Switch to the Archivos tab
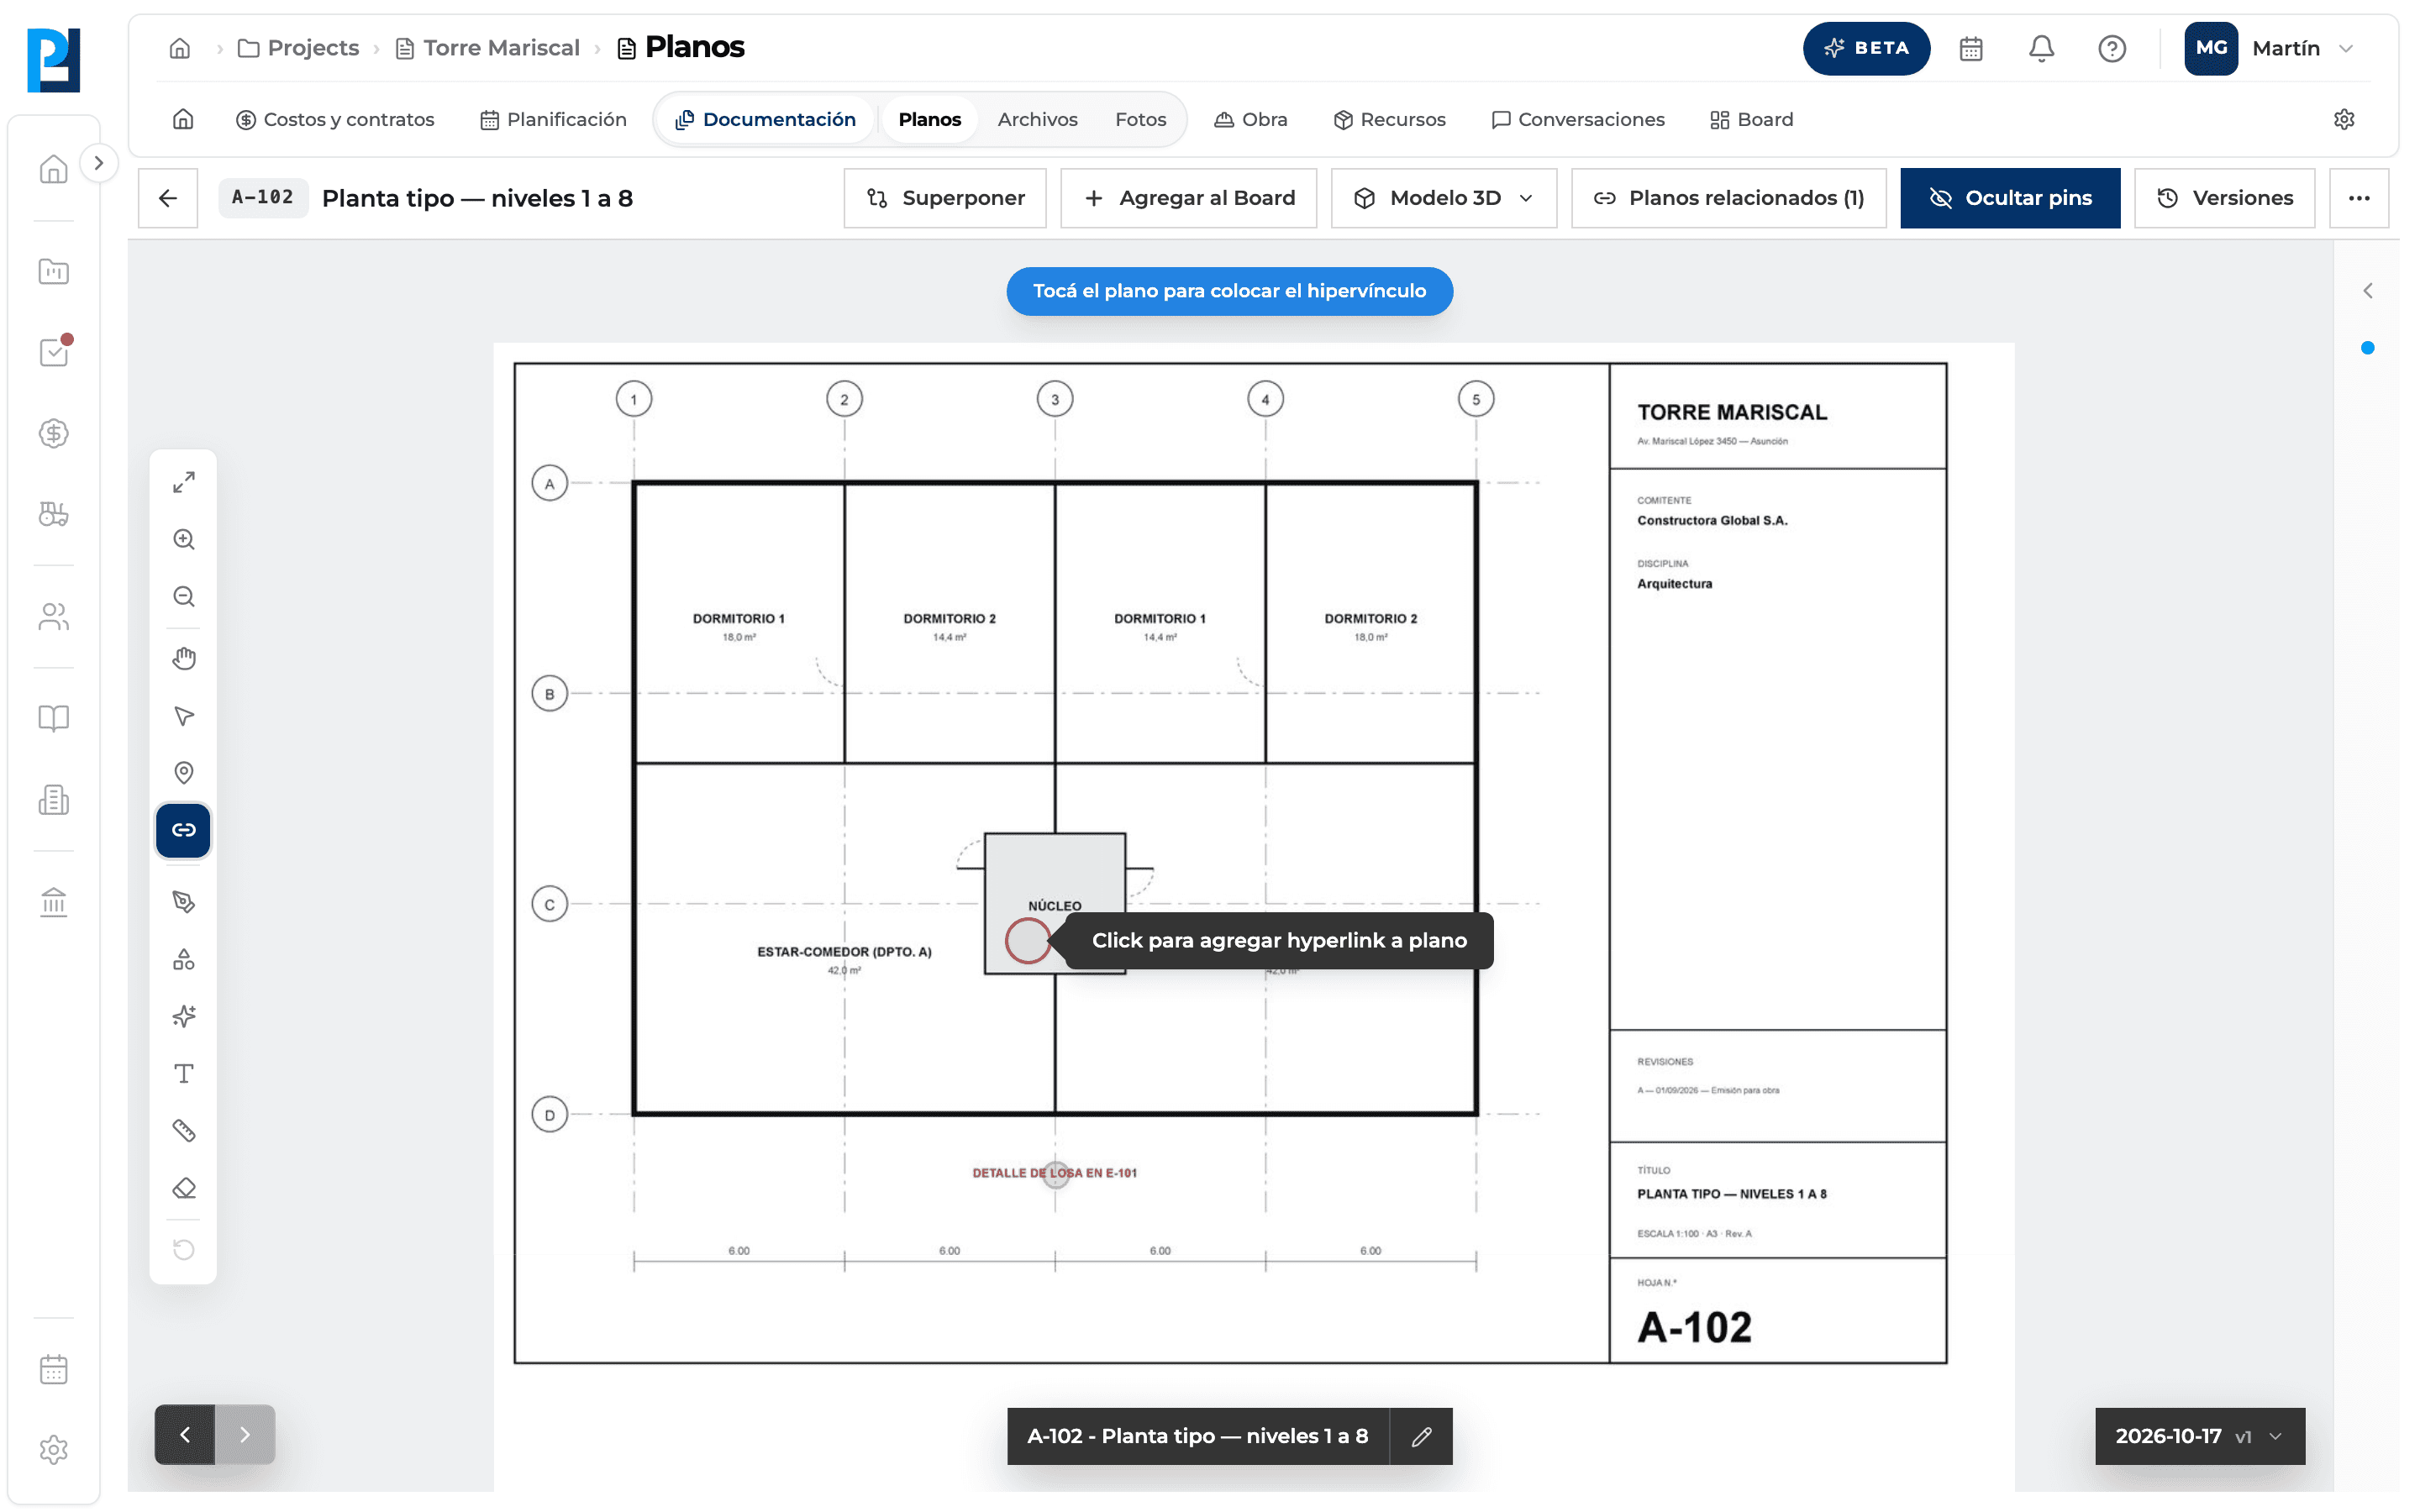 (1037, 119)
